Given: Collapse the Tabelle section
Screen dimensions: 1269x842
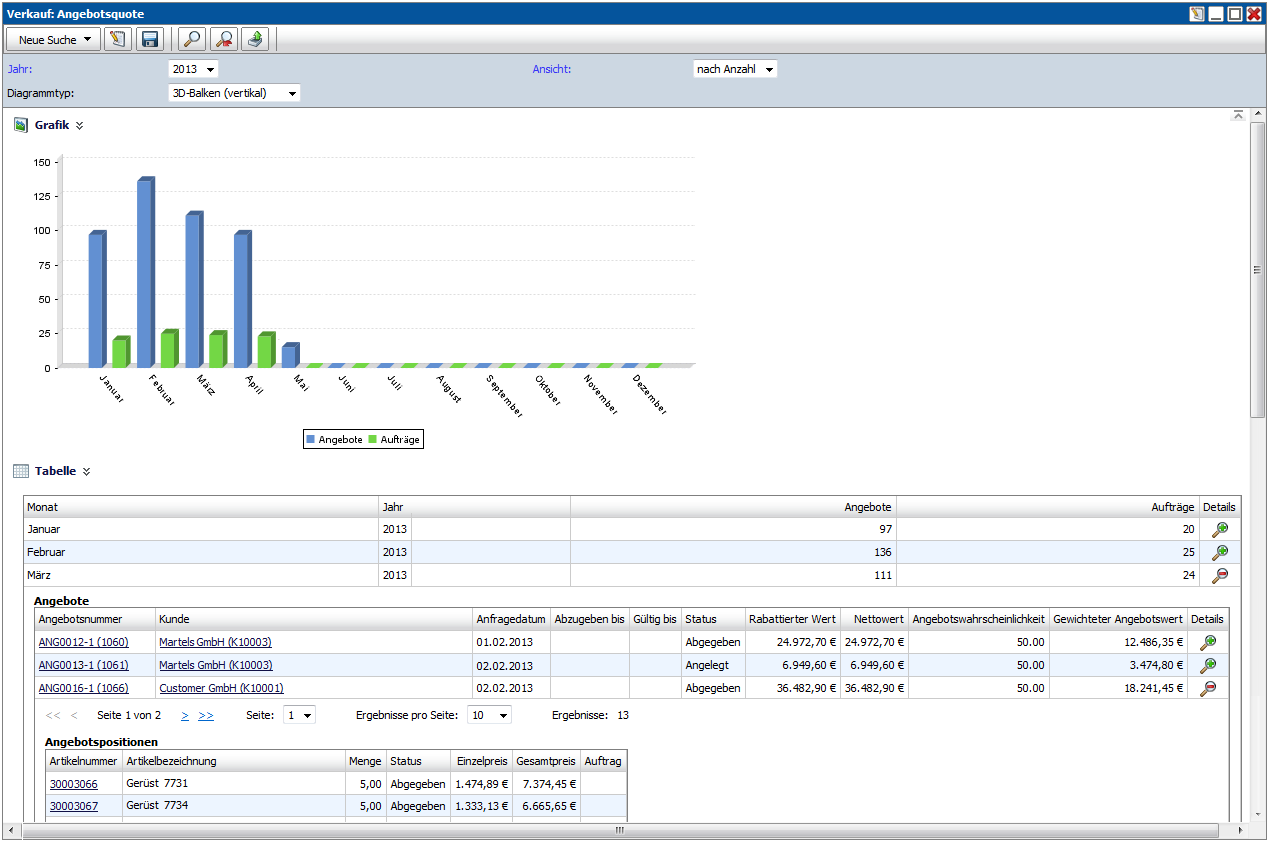Looking at the screenshot, I should [86, 472].
